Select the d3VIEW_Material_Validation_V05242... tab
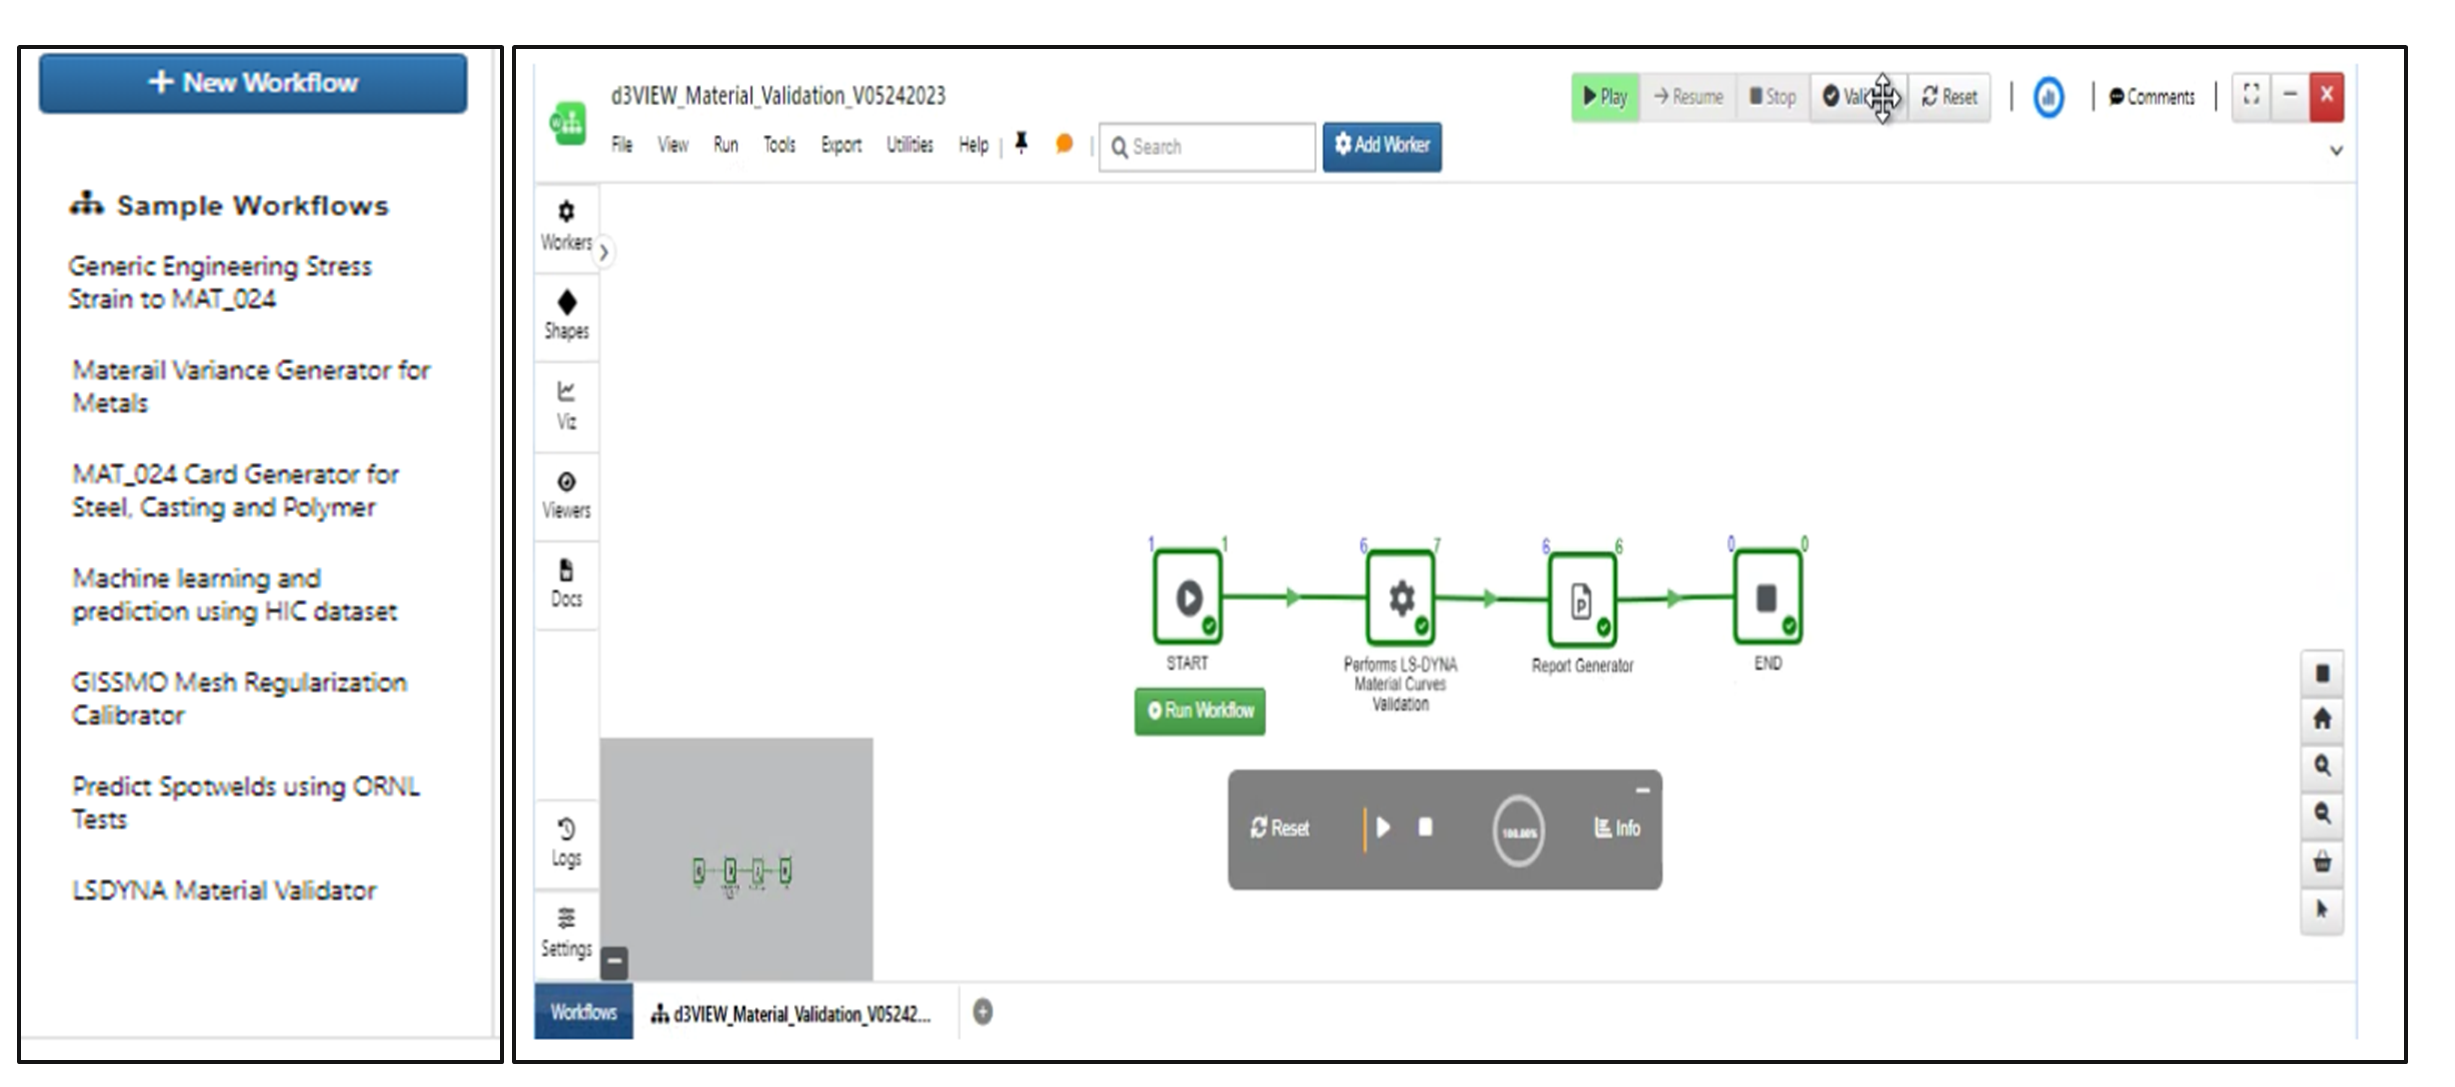The height and width of the screenshot is (1087, 2455). 791,1014
